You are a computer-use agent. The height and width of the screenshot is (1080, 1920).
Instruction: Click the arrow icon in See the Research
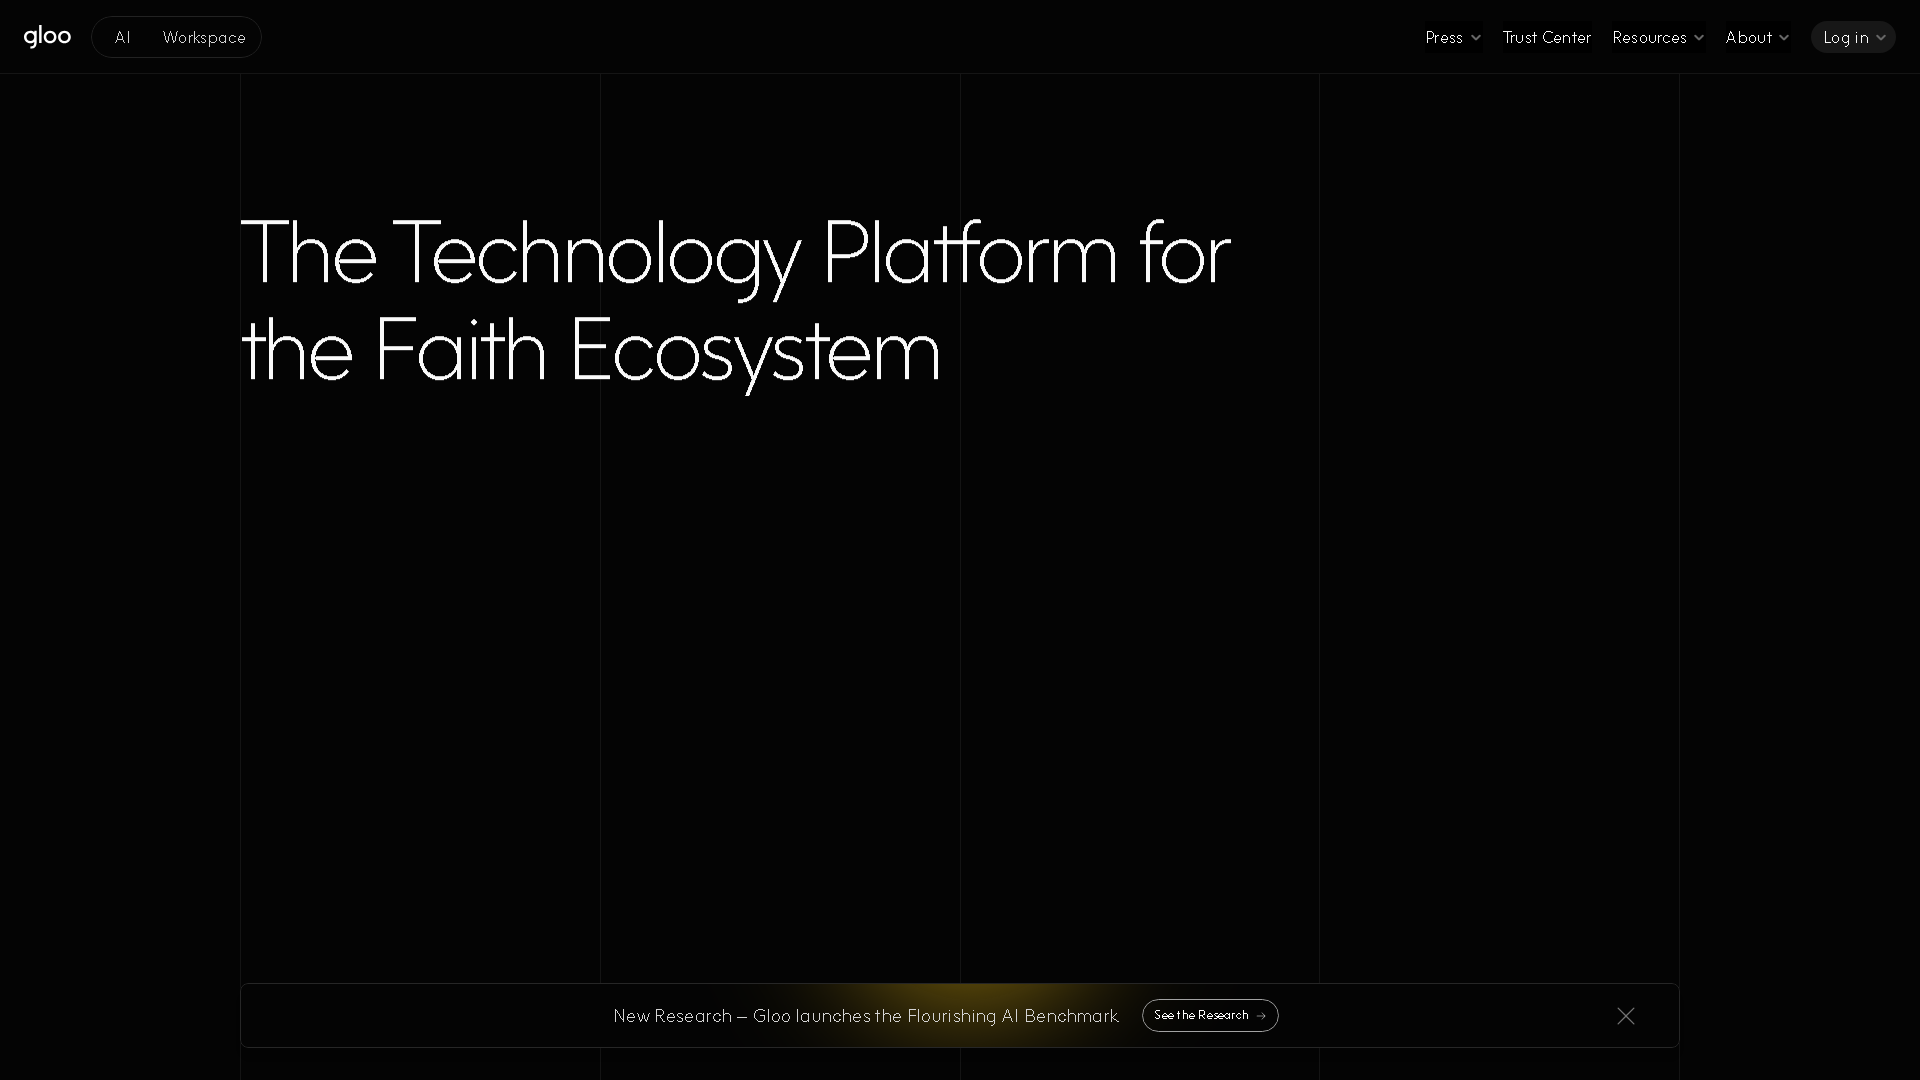[1261, 1016]
